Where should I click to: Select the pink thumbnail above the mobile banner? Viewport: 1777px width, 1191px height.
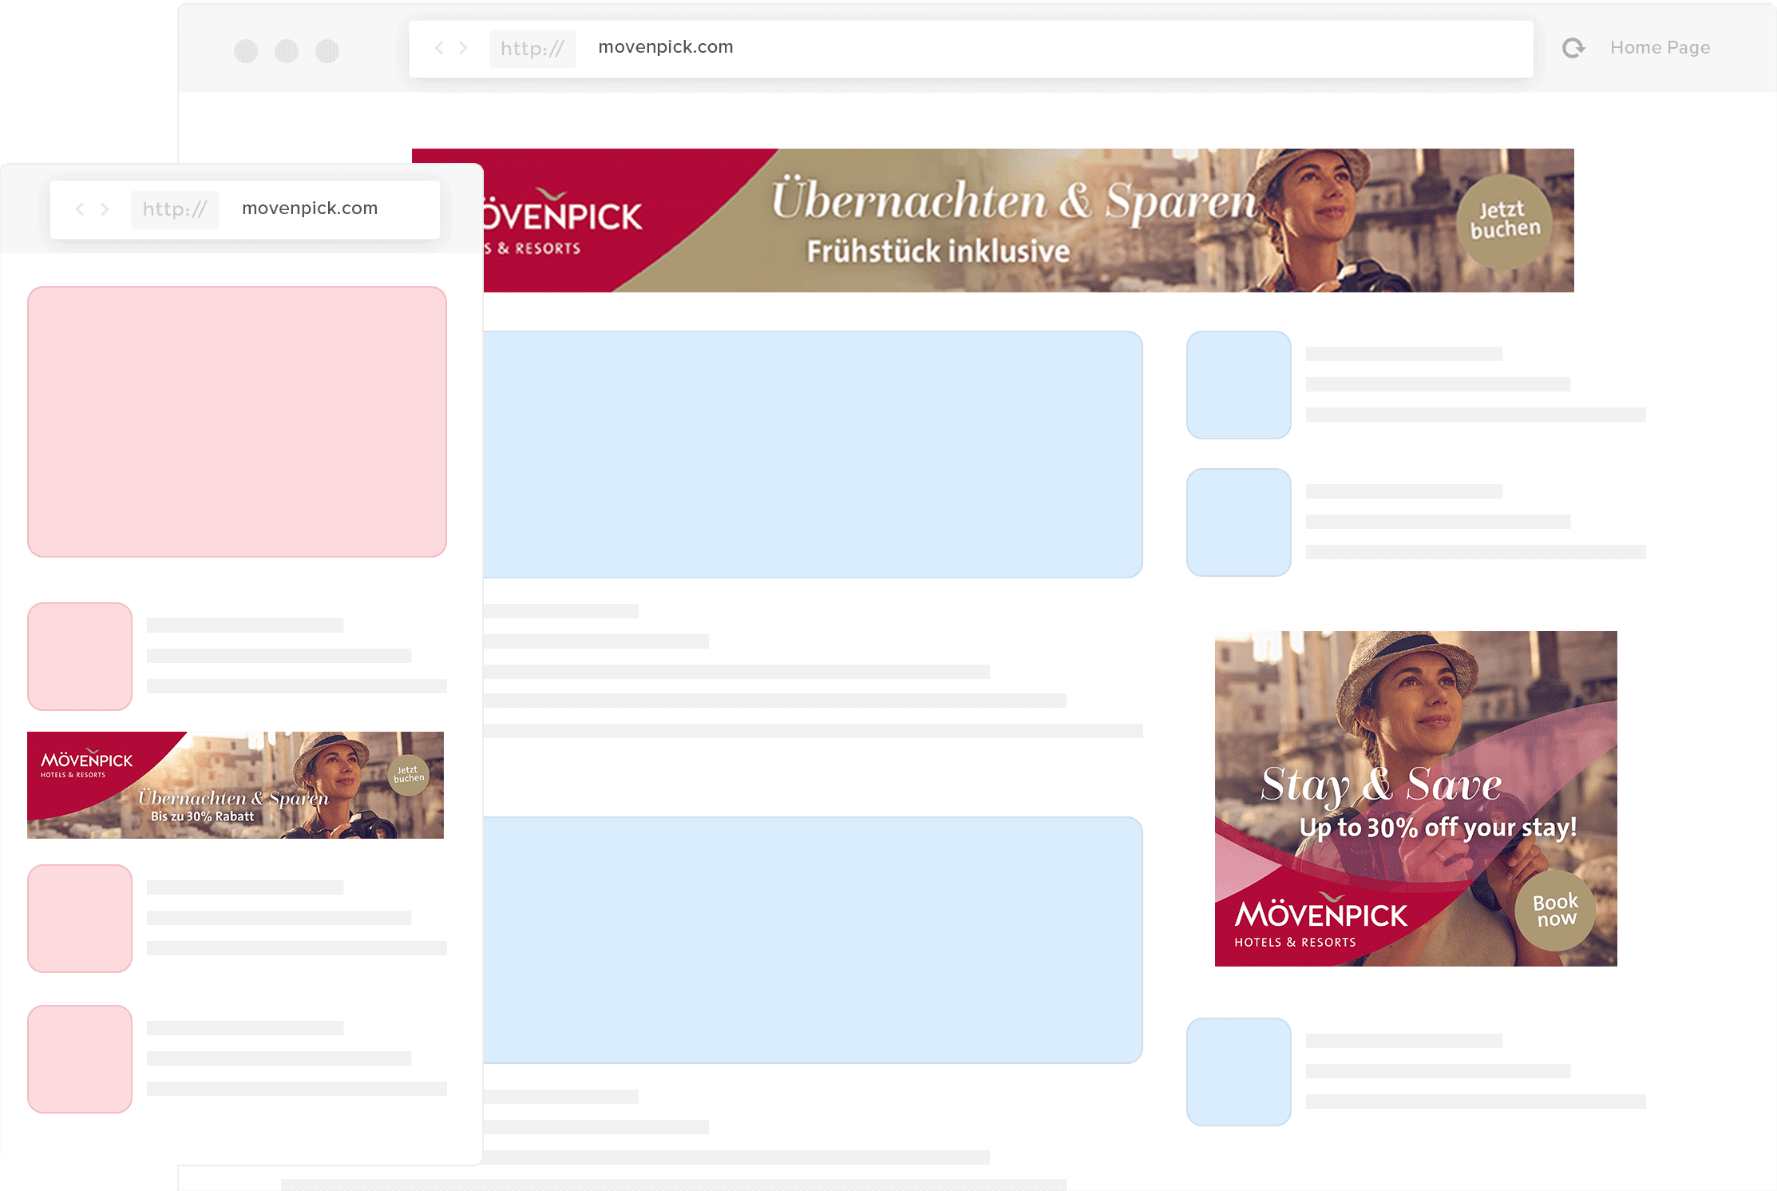coord(80,656)
